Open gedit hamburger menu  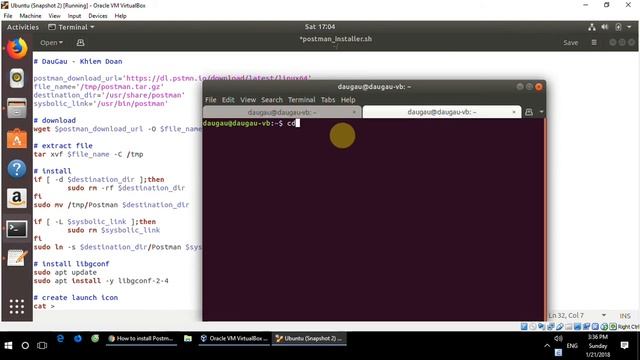tap(594, 42)
